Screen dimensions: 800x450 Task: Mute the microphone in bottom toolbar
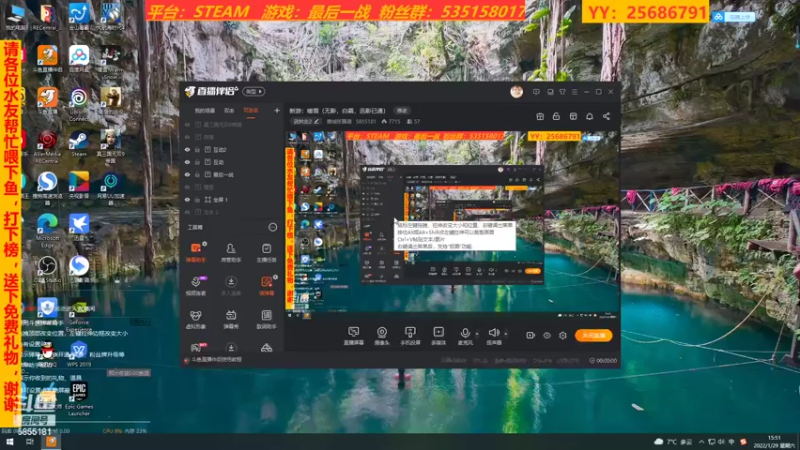click(465, 334)
